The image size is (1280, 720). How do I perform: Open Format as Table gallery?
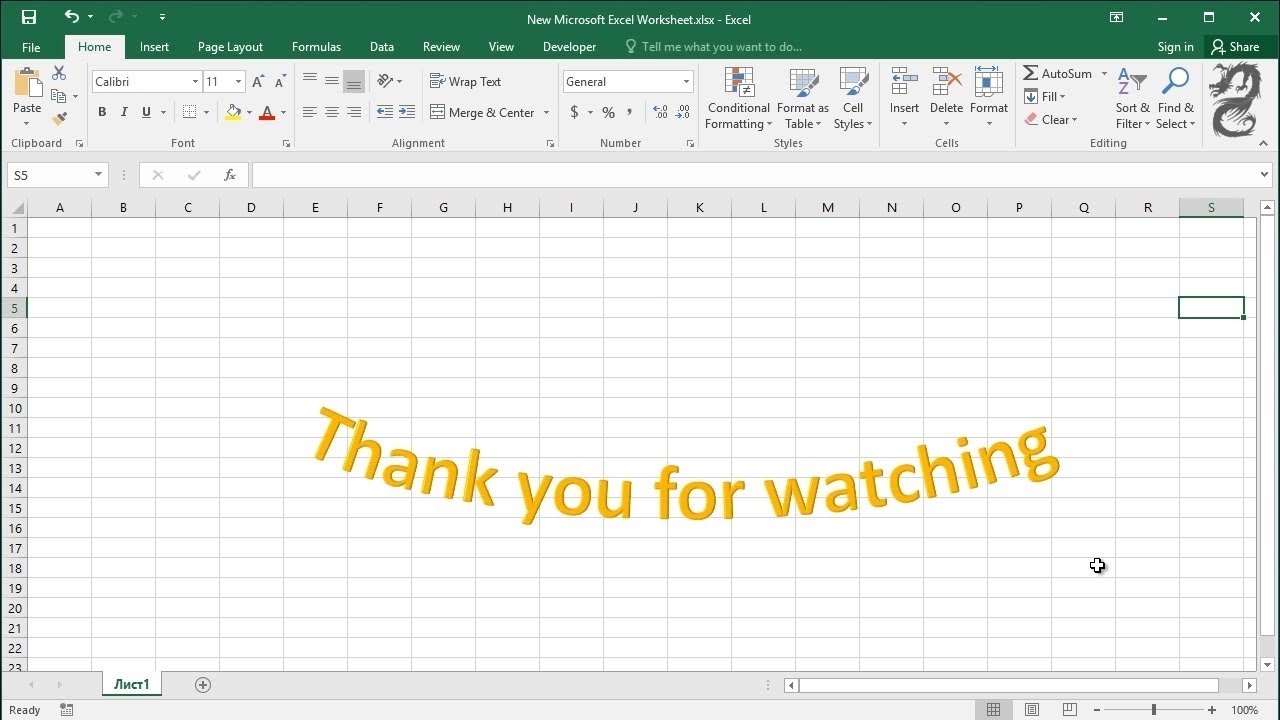click(x=802, y=98)
